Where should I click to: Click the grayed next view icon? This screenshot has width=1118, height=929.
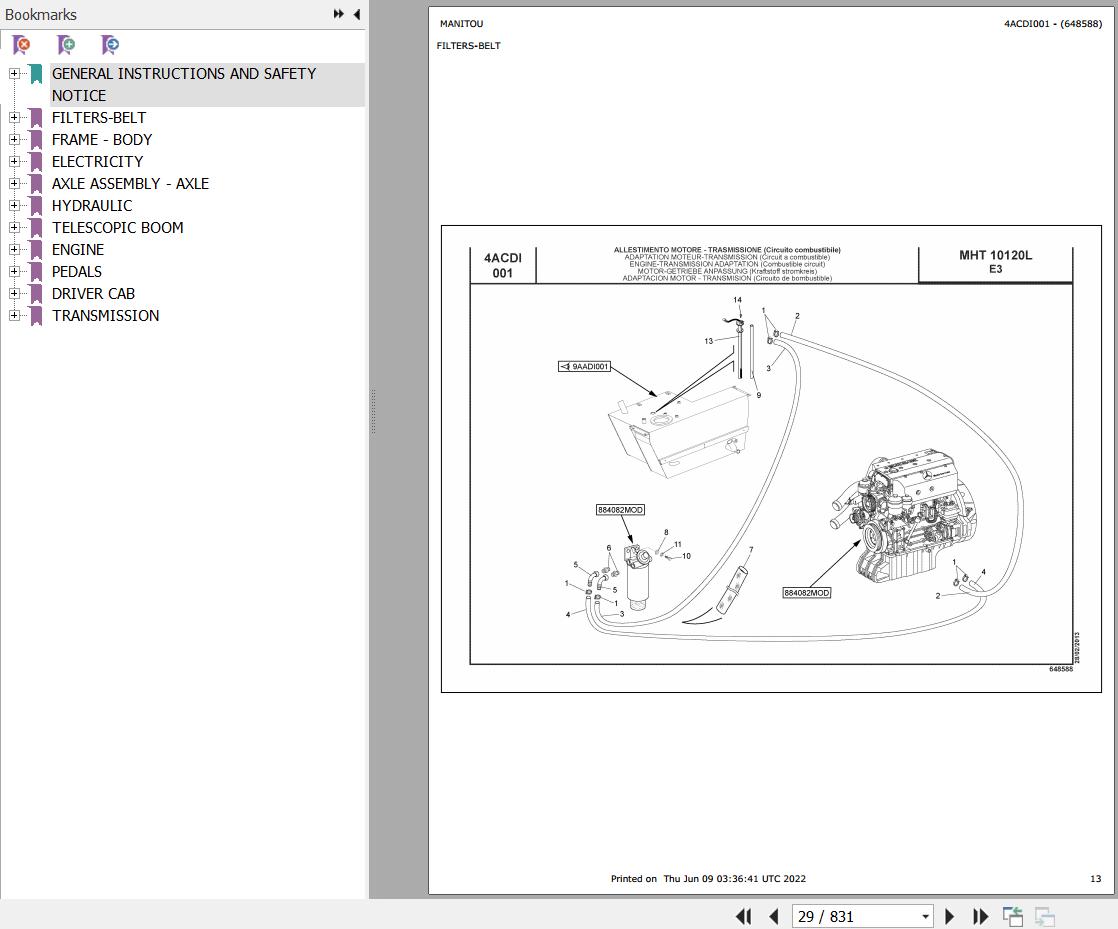point(1045,916)
